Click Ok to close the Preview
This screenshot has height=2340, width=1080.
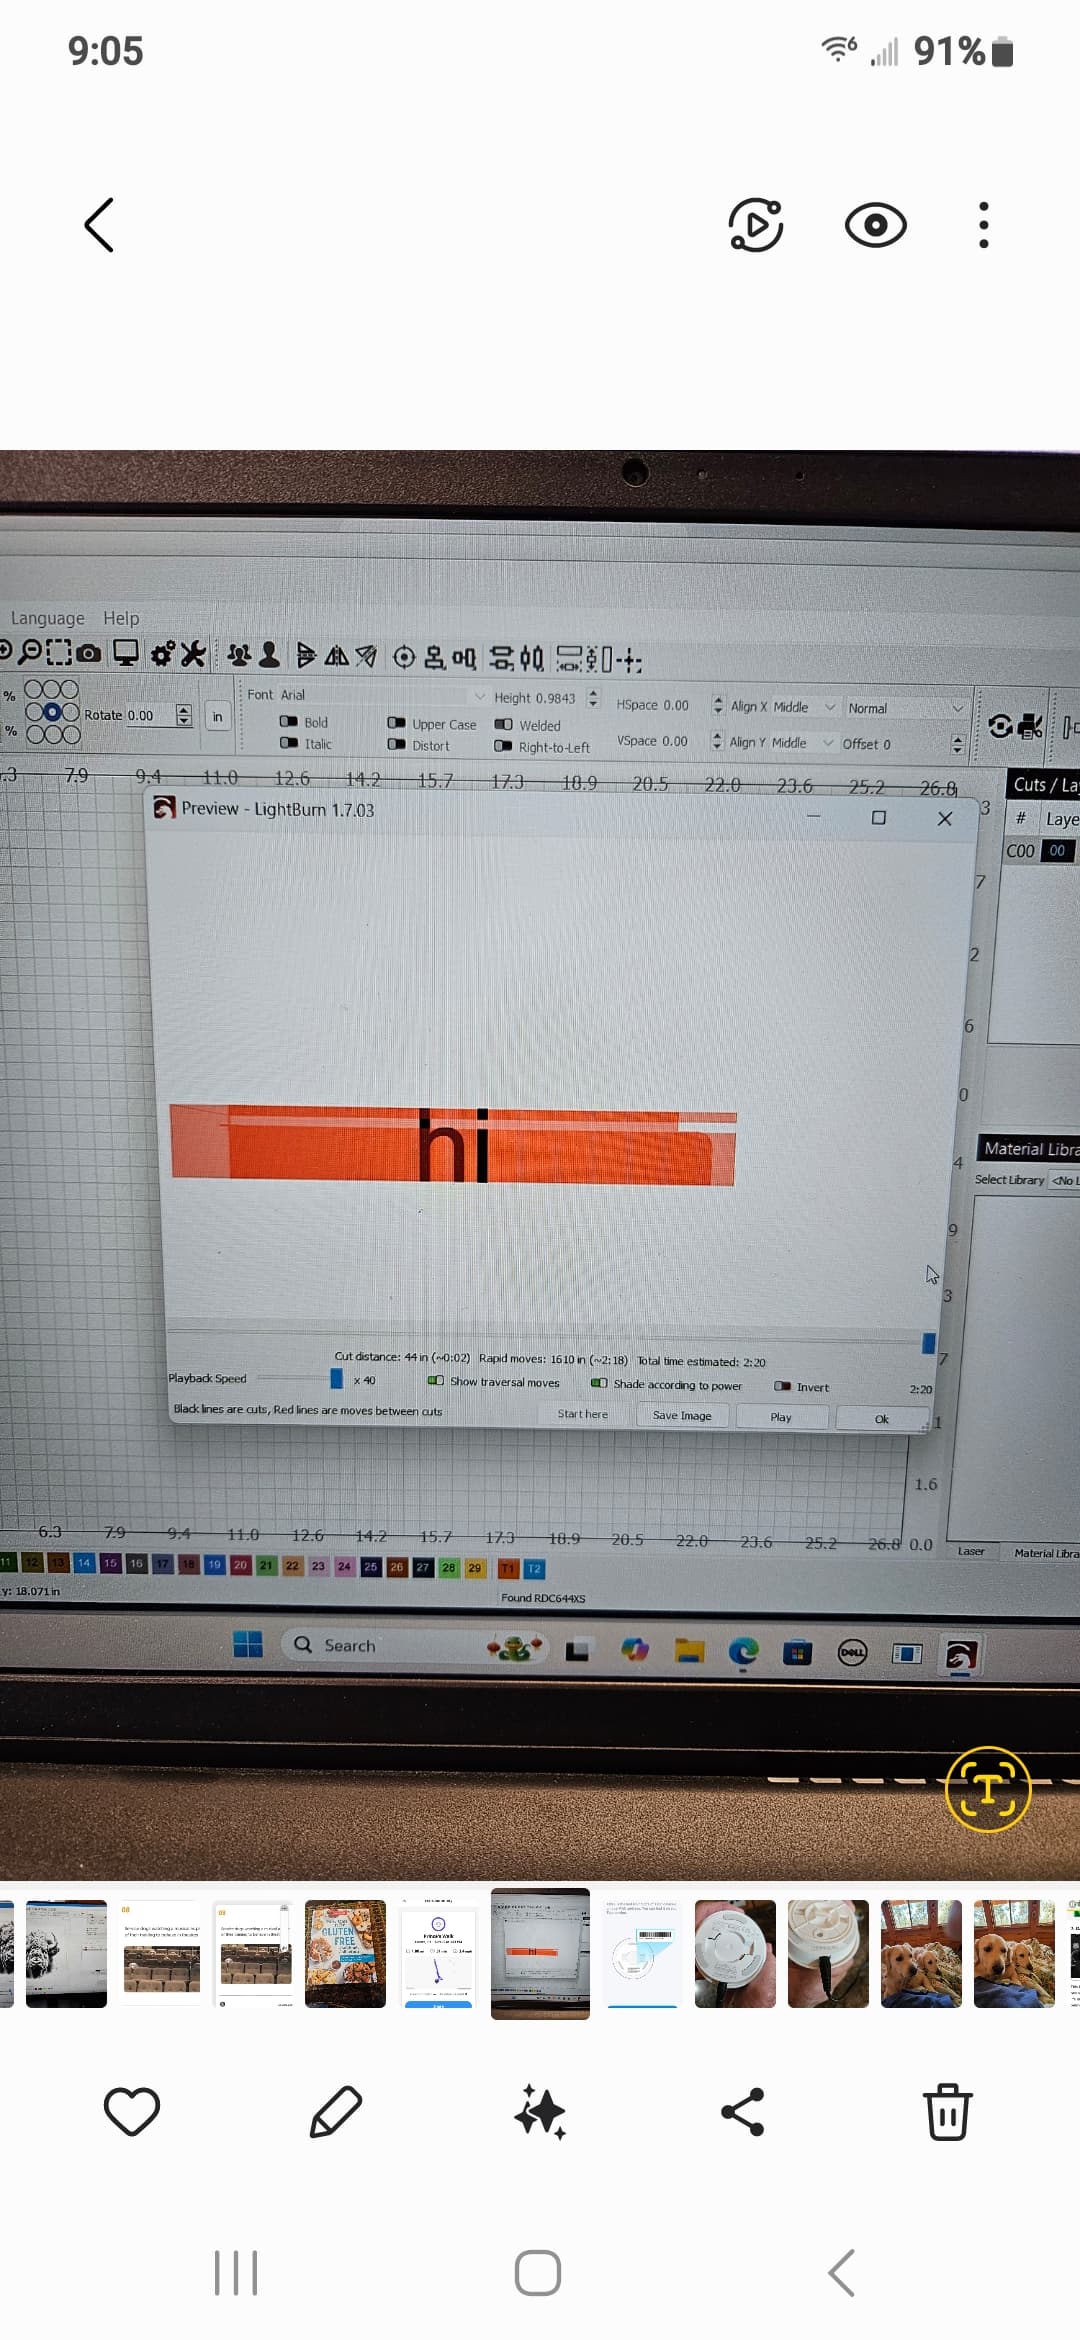pos(881,1418)
